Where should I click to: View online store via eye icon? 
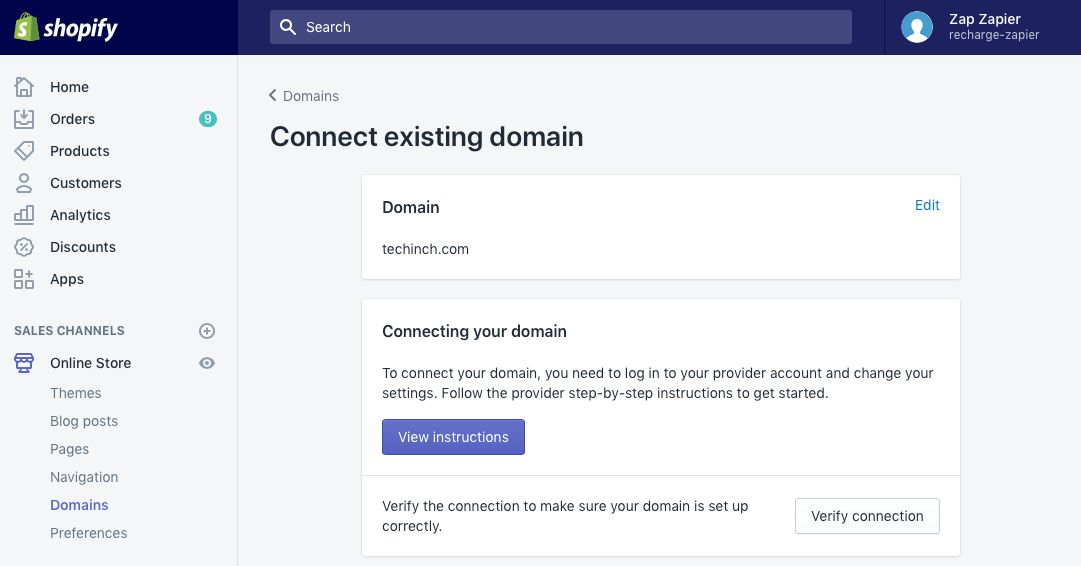(207, 363)
